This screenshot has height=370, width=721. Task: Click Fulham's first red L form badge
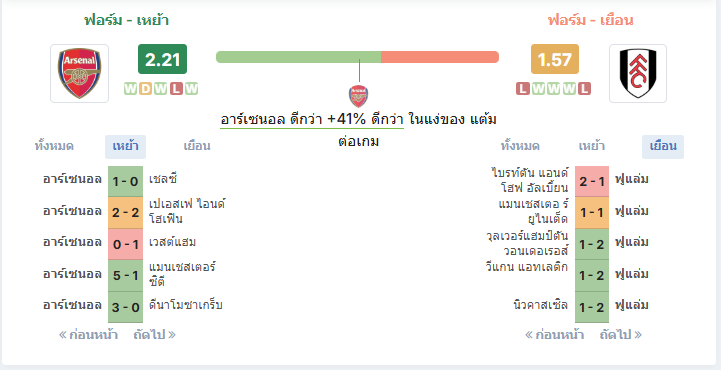coord(523,88)
